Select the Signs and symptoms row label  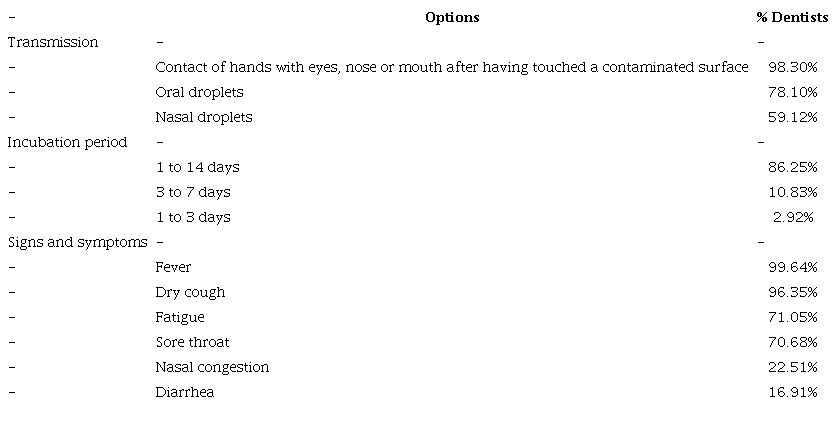tap(77, 242)
